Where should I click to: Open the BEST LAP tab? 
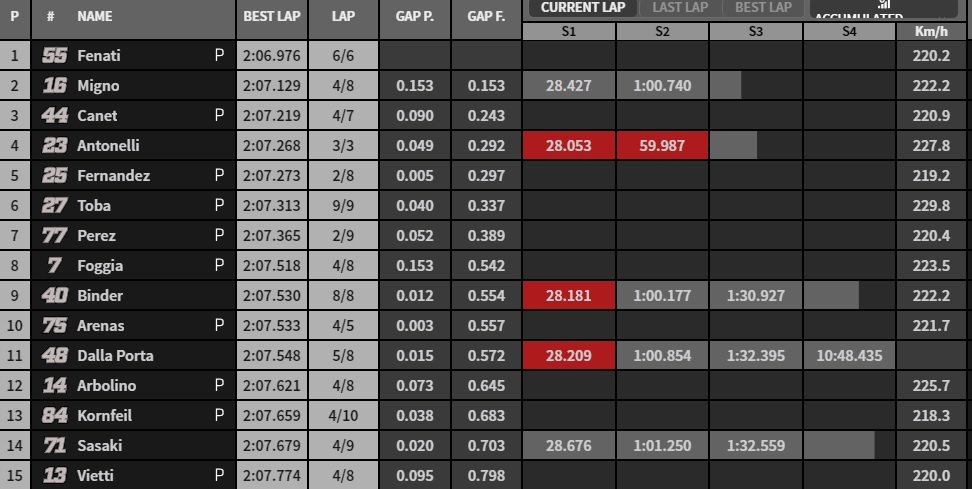763,8
